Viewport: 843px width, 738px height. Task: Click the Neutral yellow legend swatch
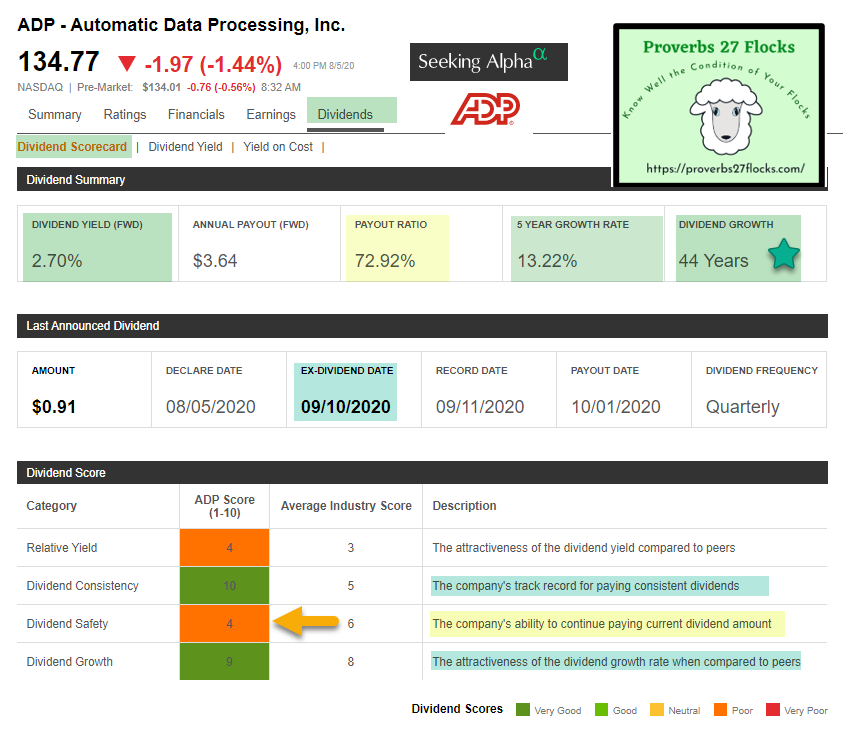[x=656, y=709]
